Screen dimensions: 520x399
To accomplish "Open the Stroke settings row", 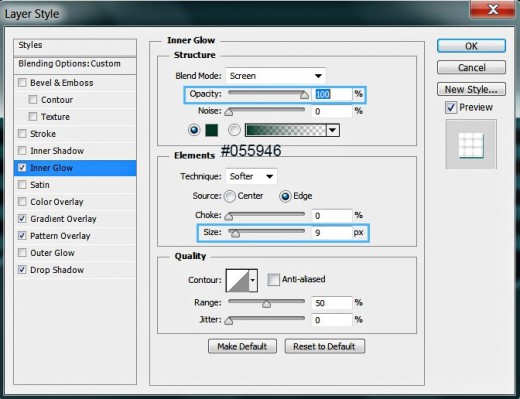I will (x=75, y=134).
